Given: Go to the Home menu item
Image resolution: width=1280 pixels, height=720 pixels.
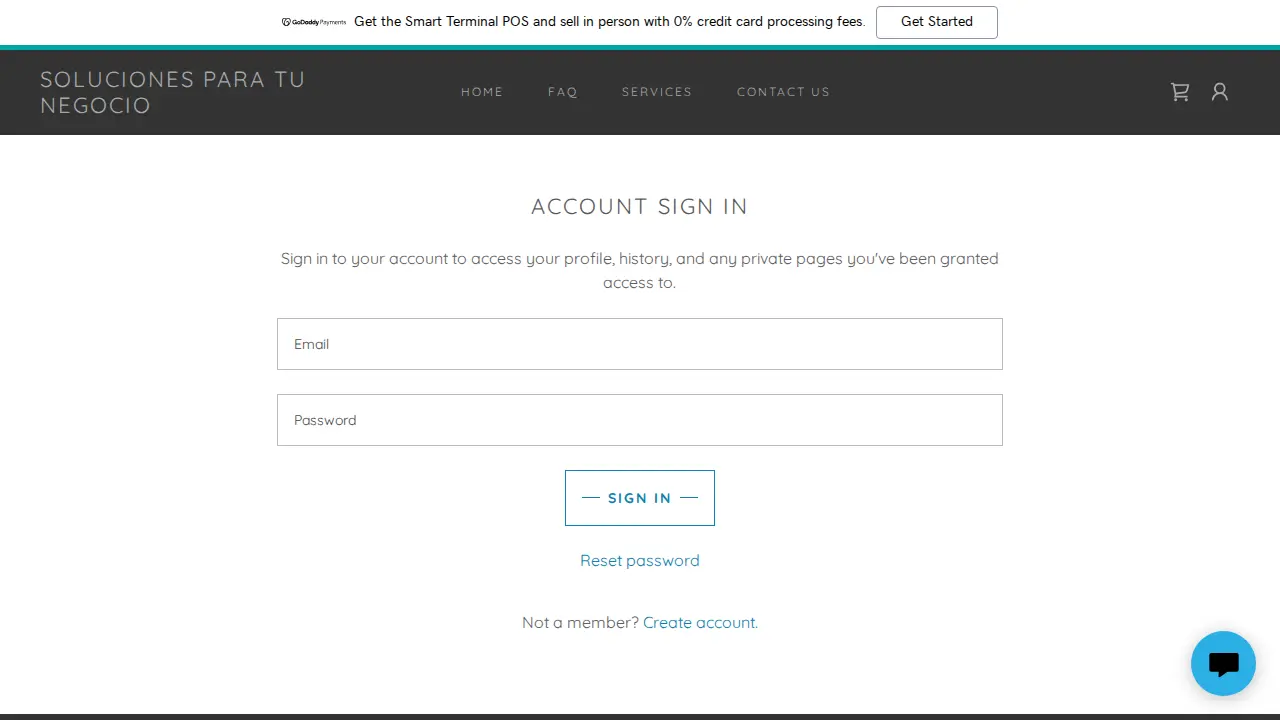Looking at the screenshot, I should click(x=482, y=92).
